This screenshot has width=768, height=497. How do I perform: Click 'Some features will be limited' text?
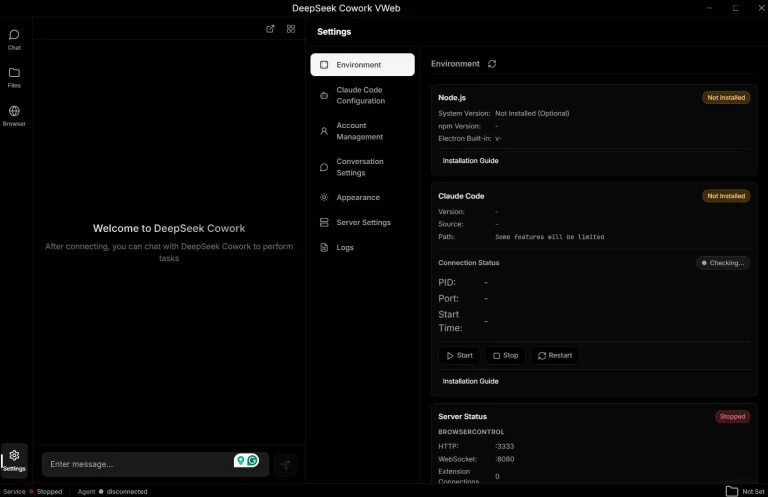550,237
